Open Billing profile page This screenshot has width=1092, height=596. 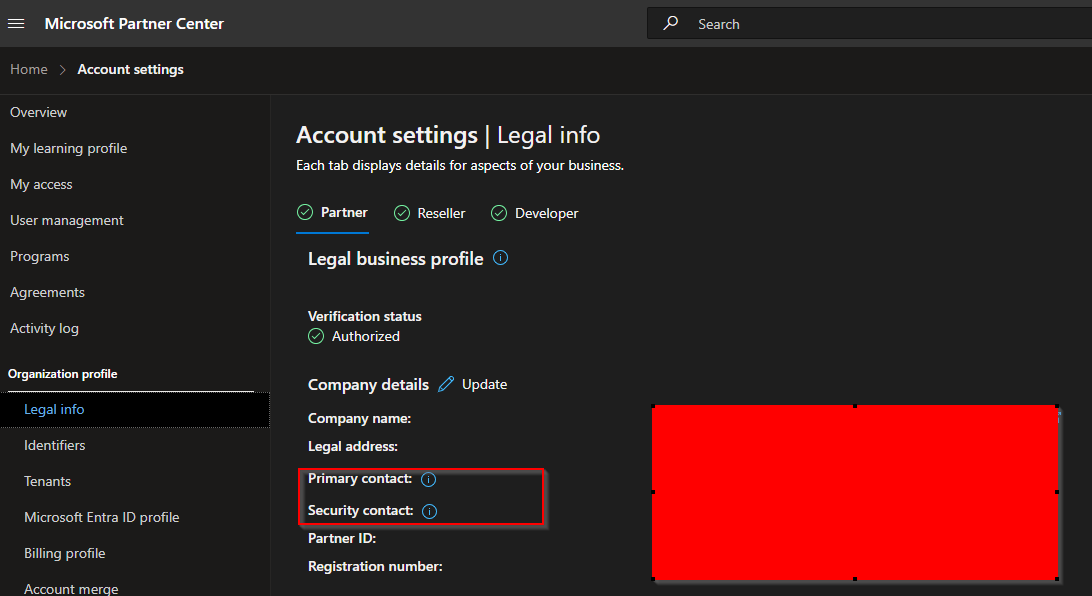(x=65, y=554)
